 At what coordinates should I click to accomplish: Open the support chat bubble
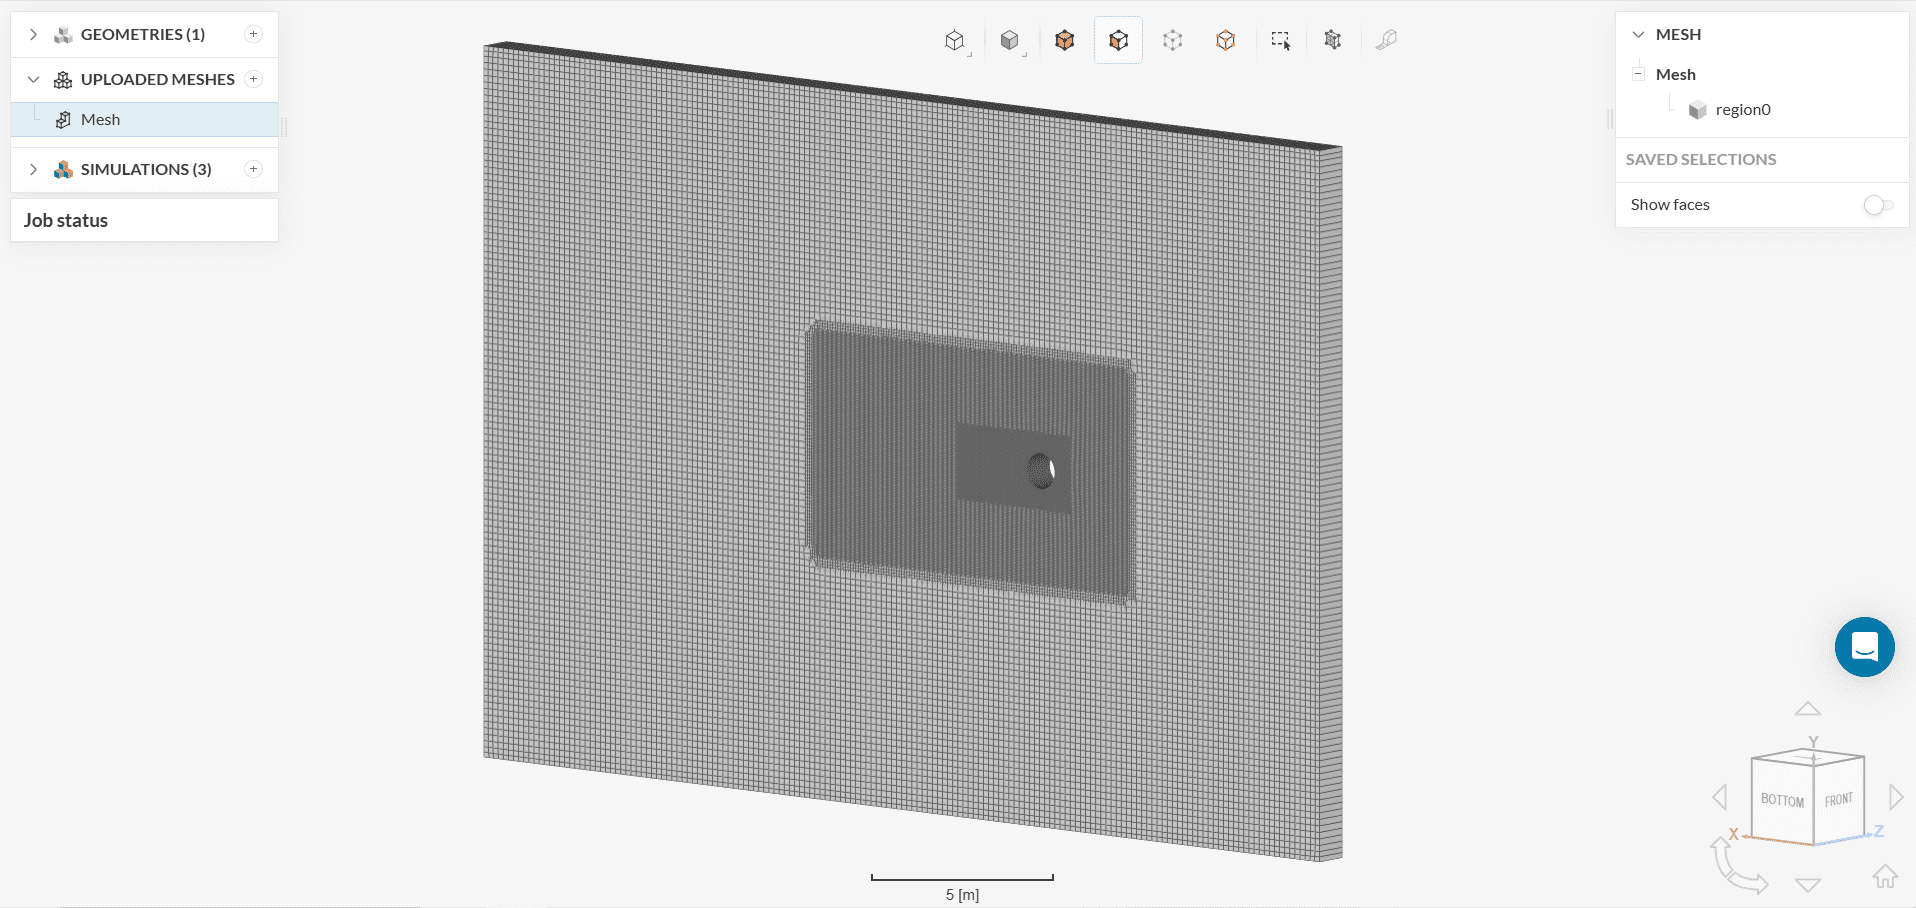pyautogui.click(x=1864, y=647)
